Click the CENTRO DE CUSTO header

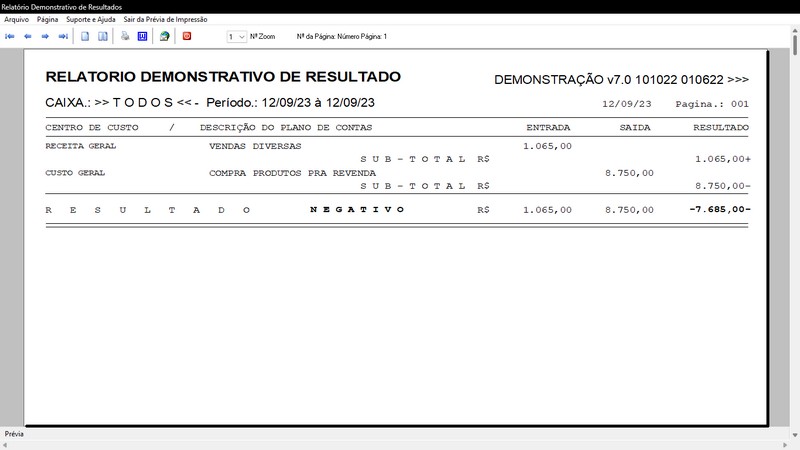[92, 128]
